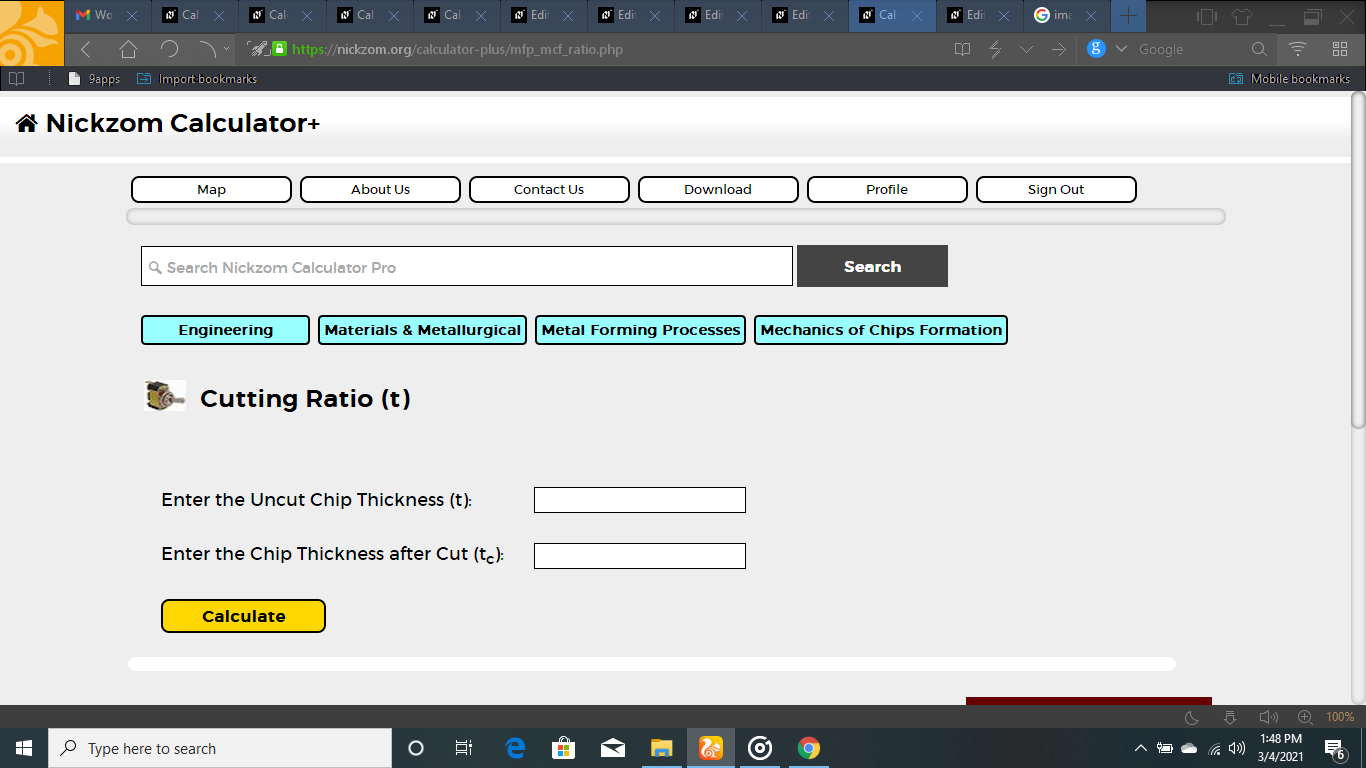Click the yellow Calculate button
Image resolution: width=1366 pixels, height=768 pixels.
pos(243,616)
